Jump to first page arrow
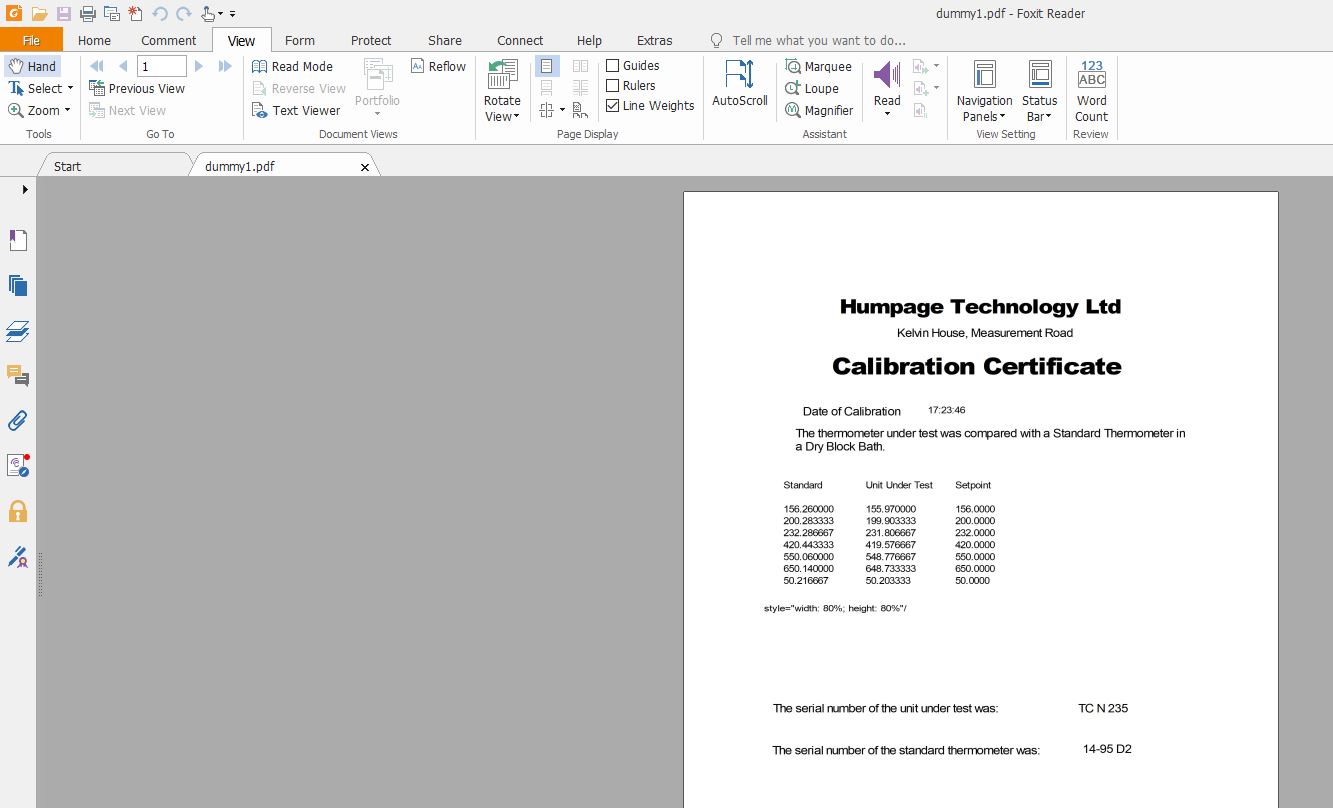The image size is (1333, 808). click(97, 66)
